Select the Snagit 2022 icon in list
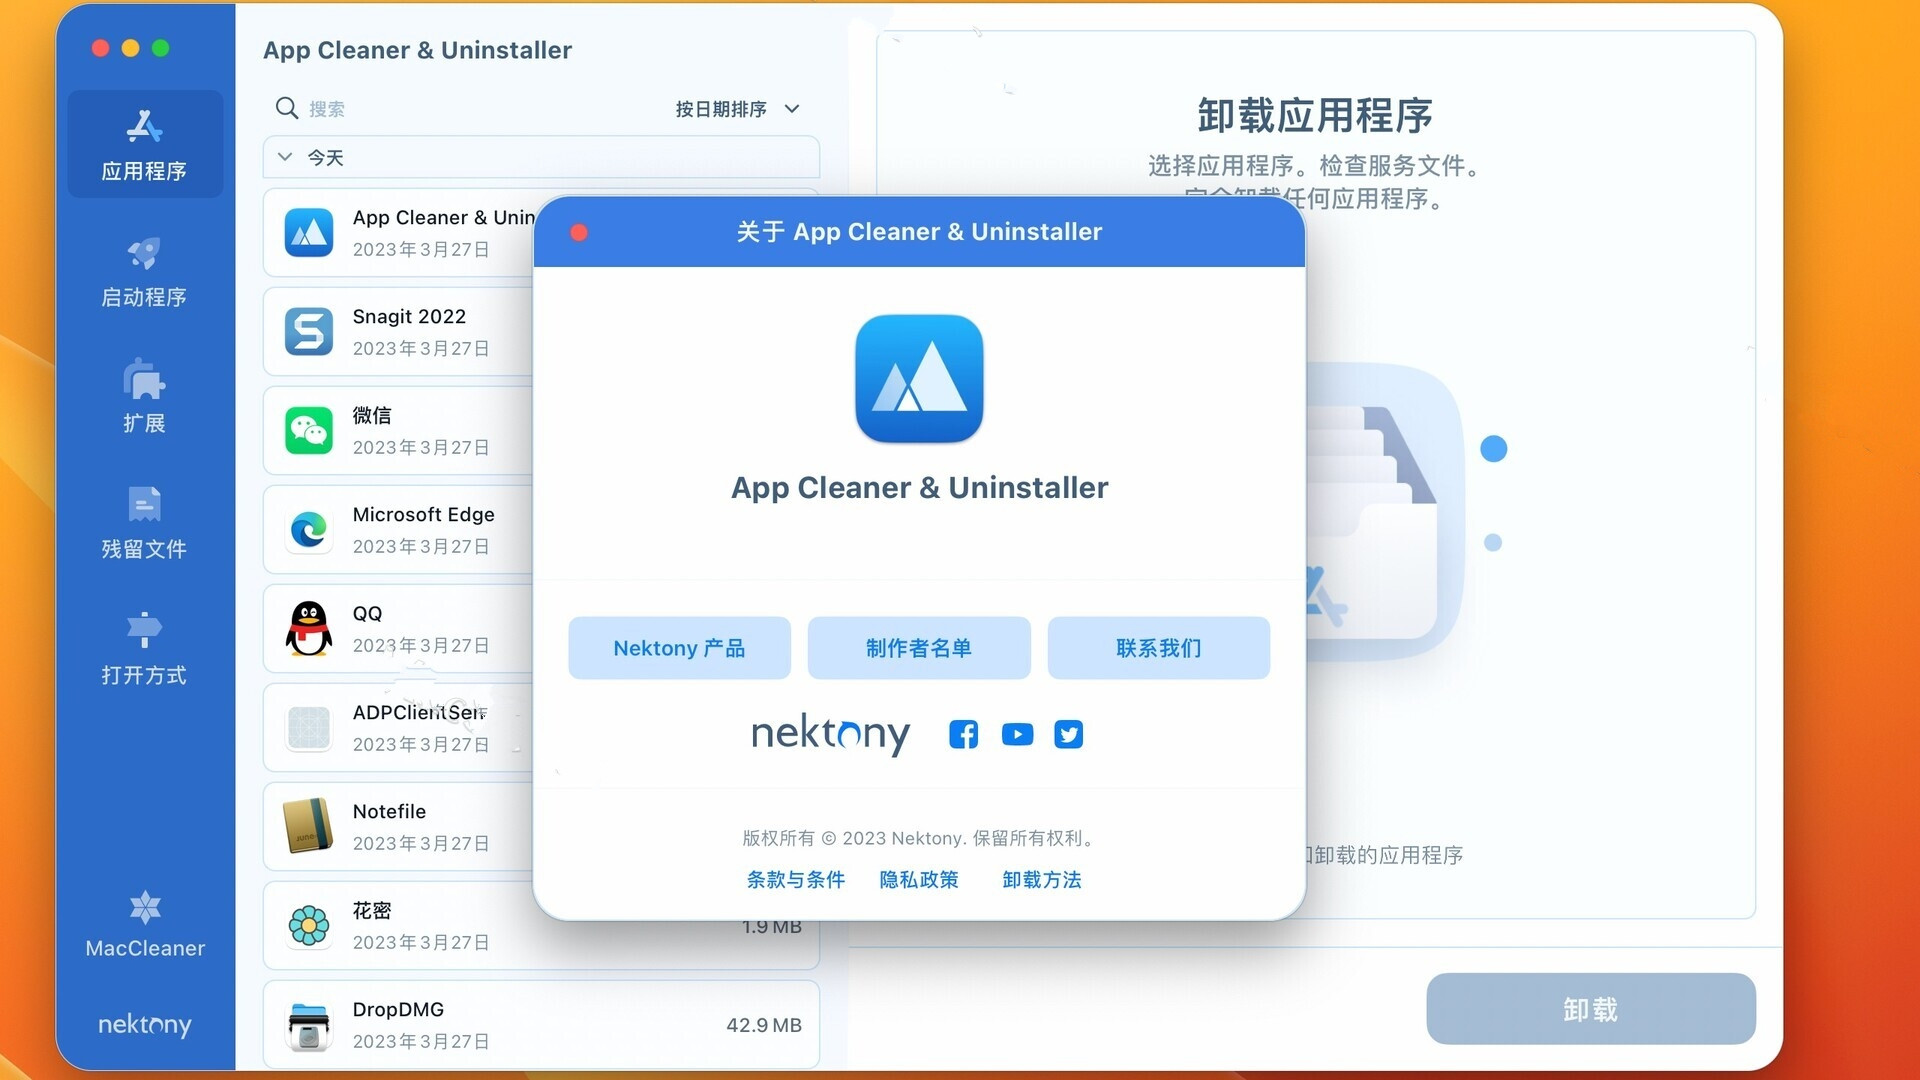 click(x=309, y=331)
